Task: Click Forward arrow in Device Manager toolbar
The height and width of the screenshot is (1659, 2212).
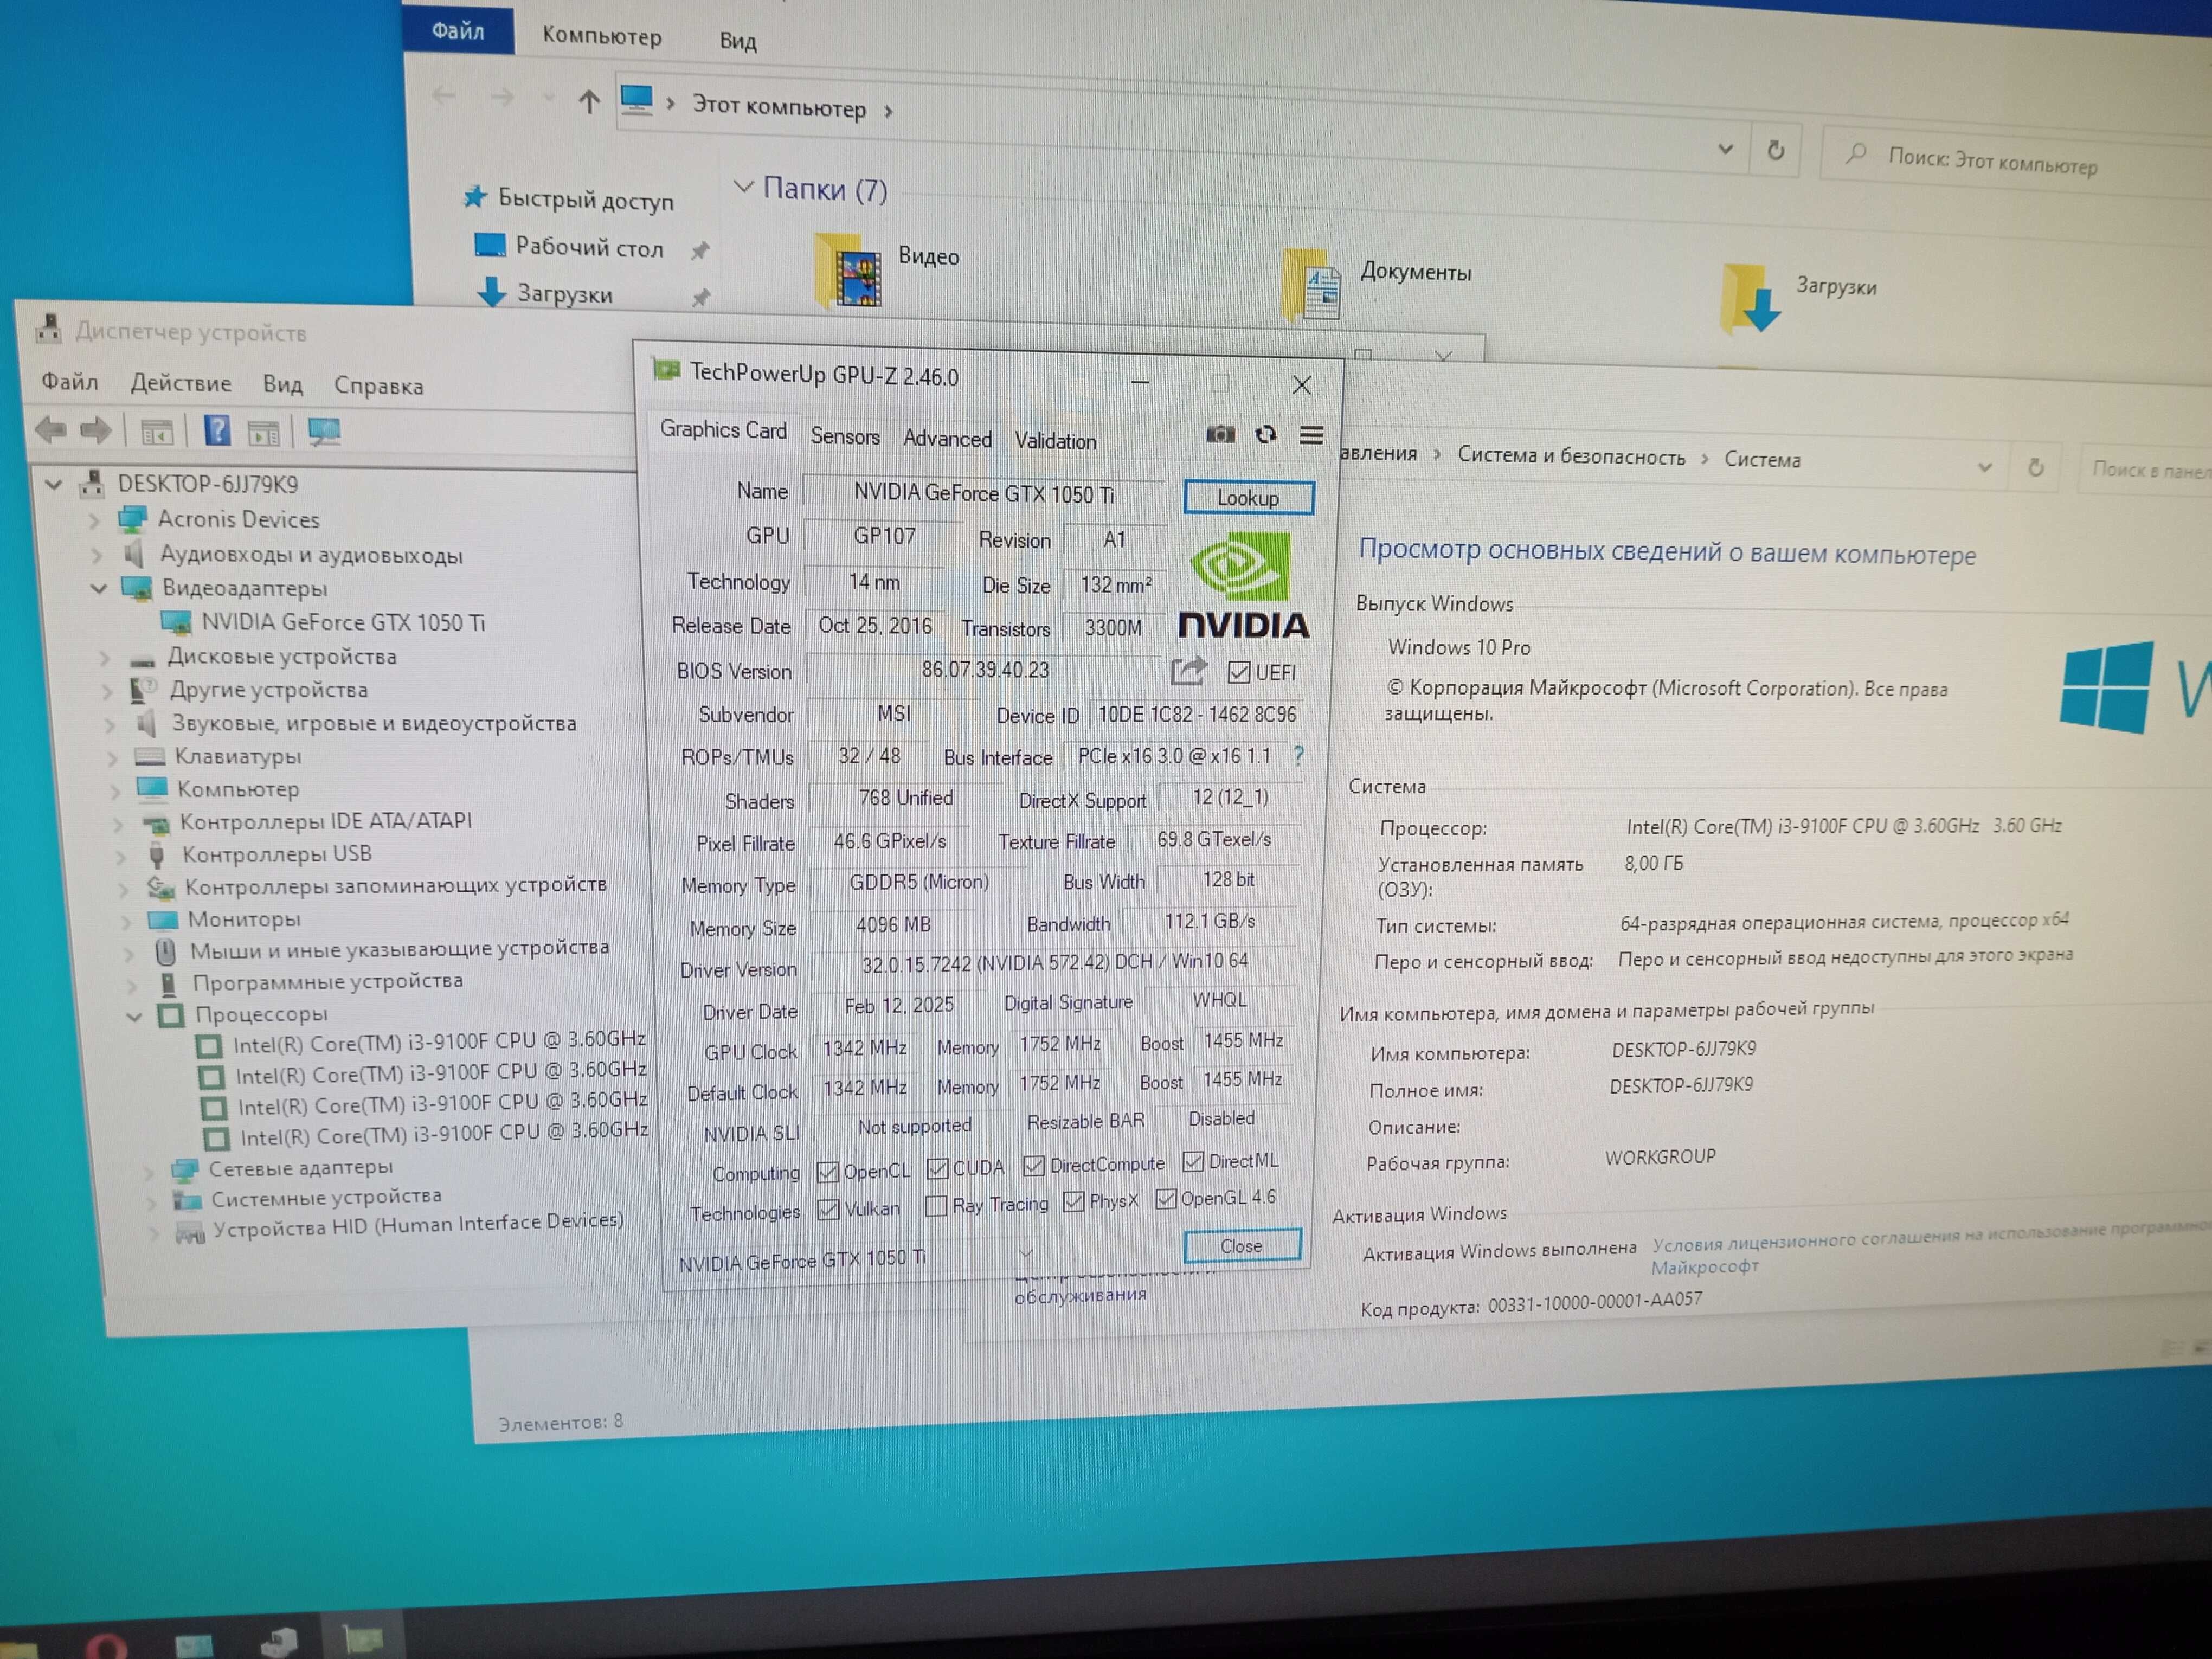Action: pos(96,431)
